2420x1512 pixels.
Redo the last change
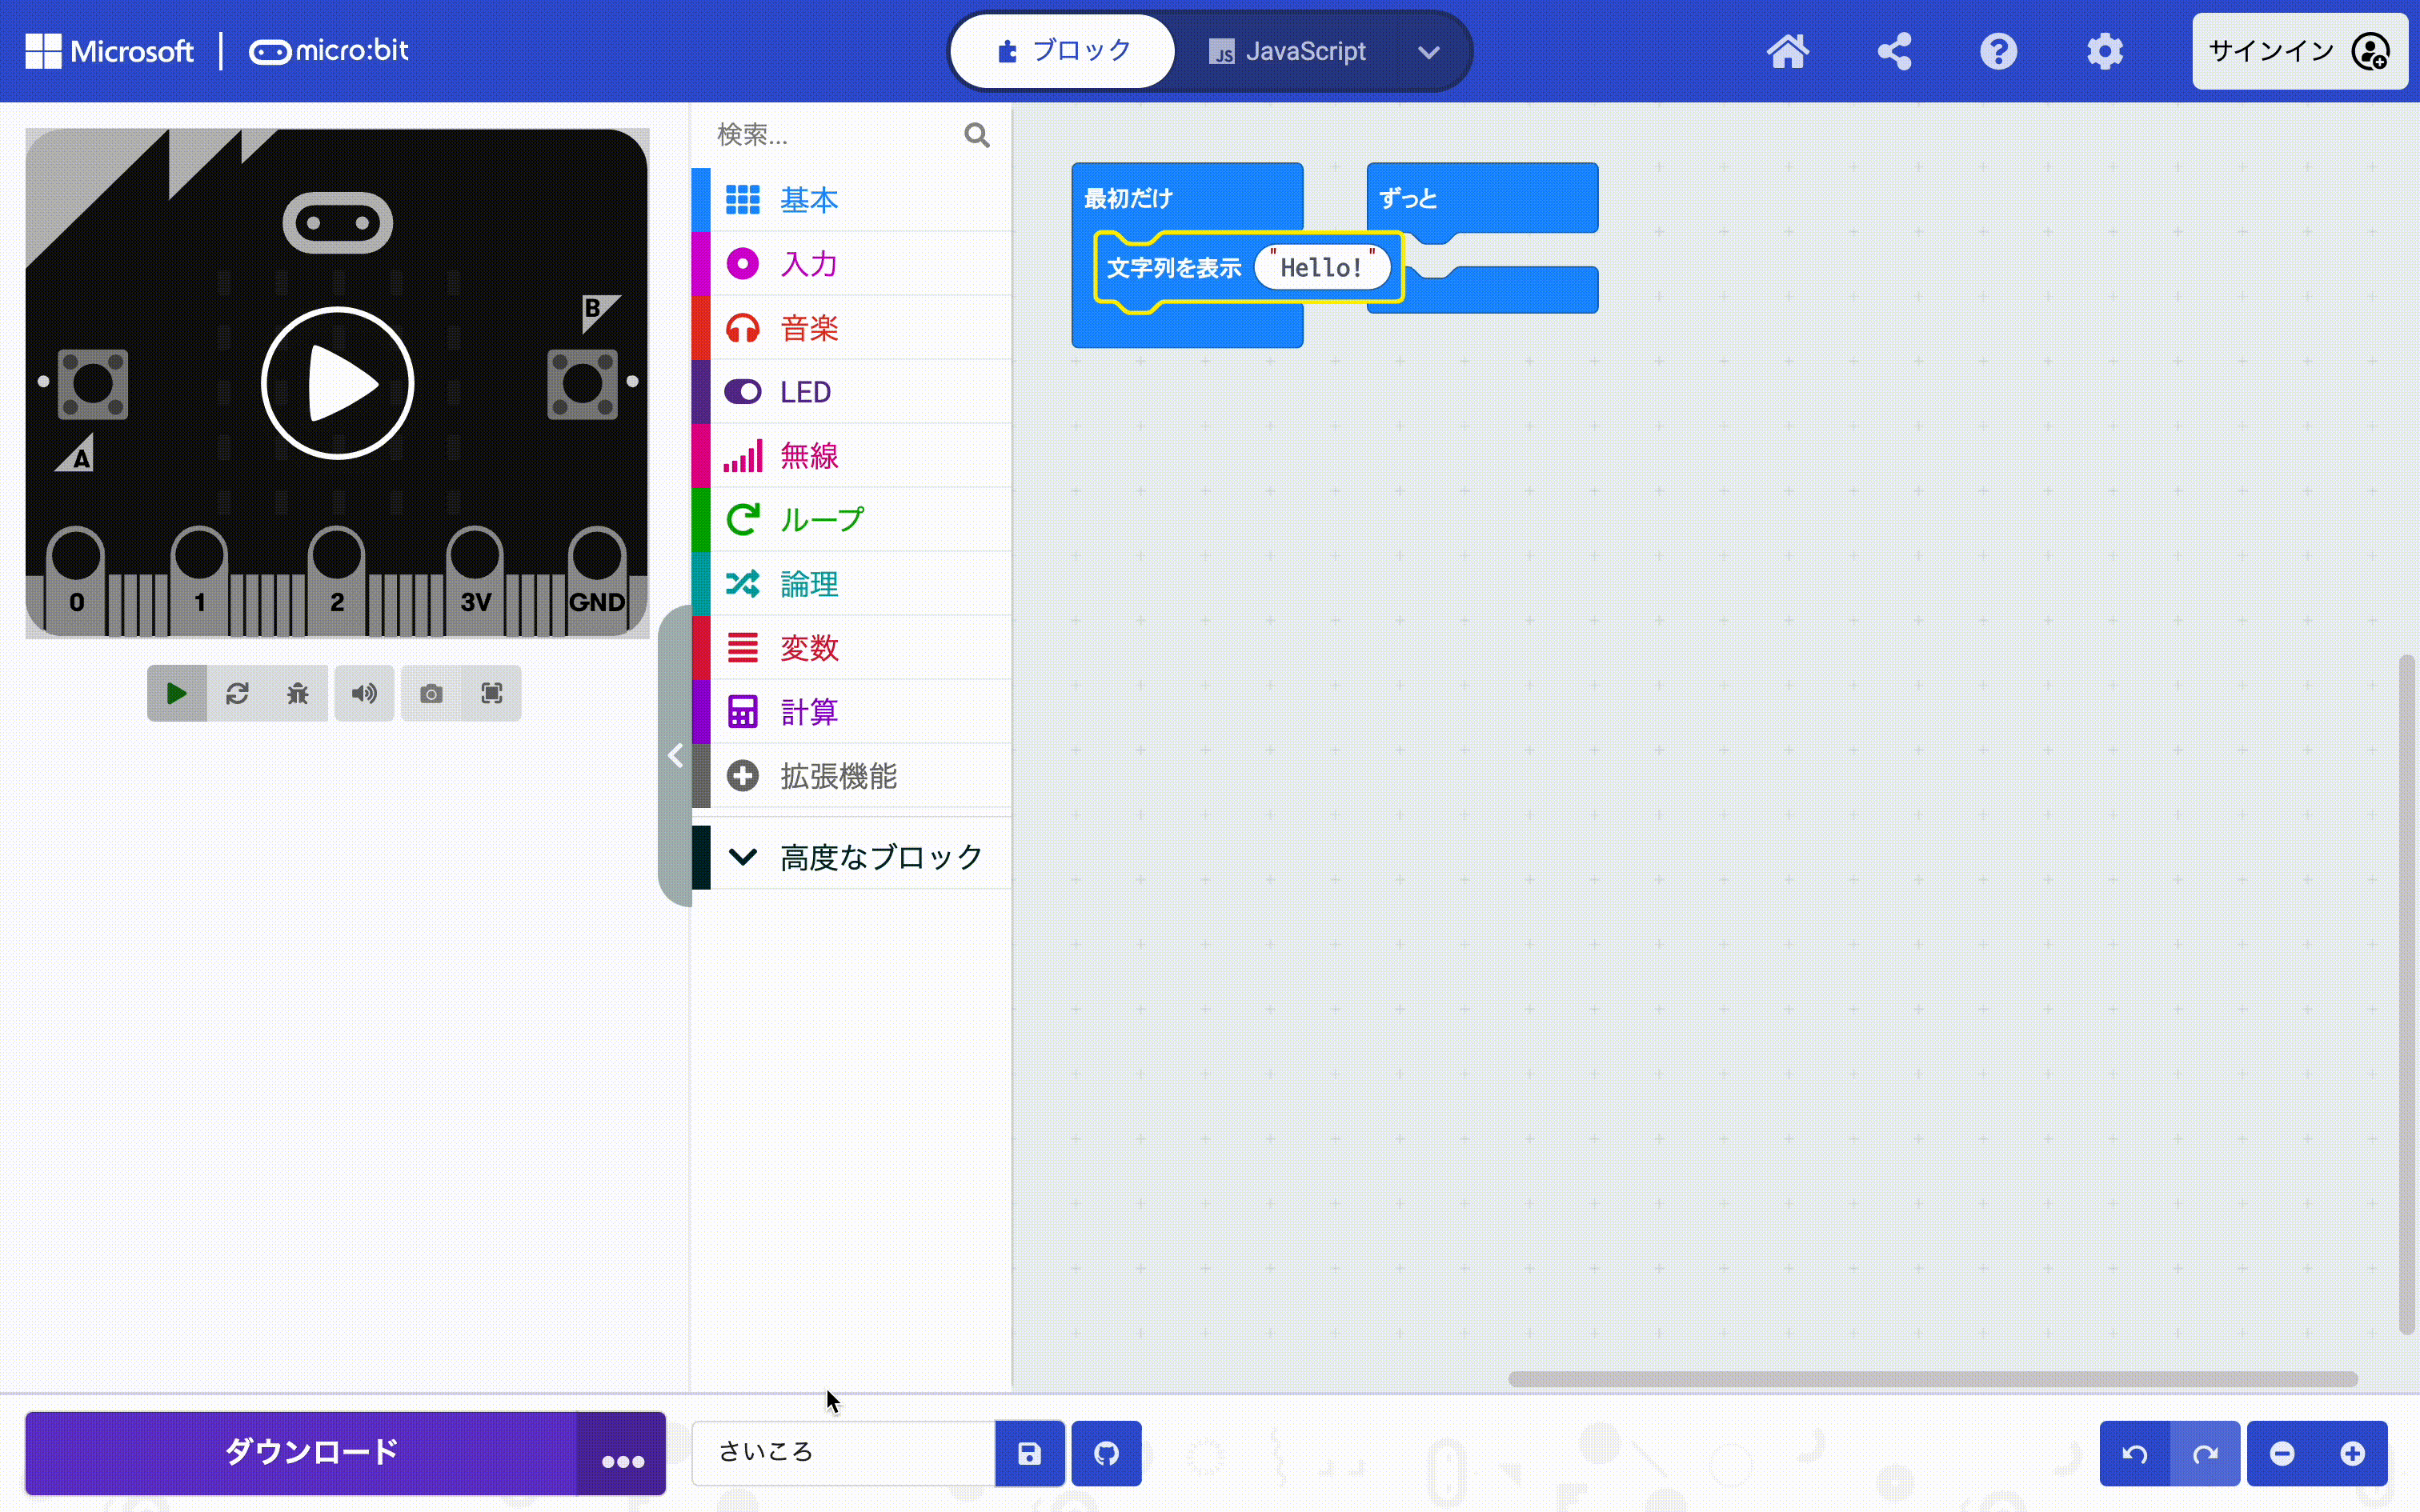pyautogui.click(x=2205, y=1453)
